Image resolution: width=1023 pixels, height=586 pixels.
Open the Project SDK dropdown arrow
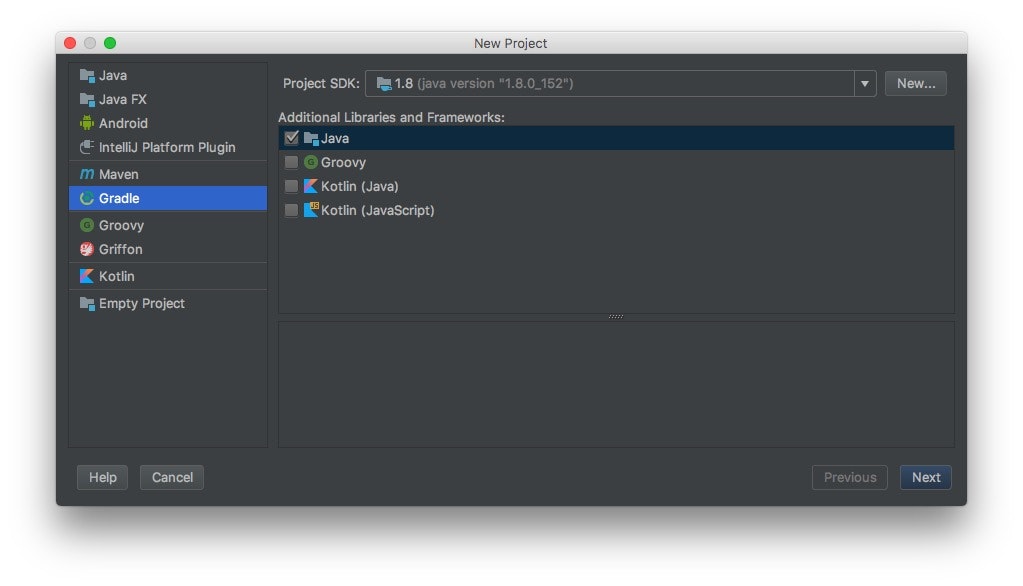point(864,84)
